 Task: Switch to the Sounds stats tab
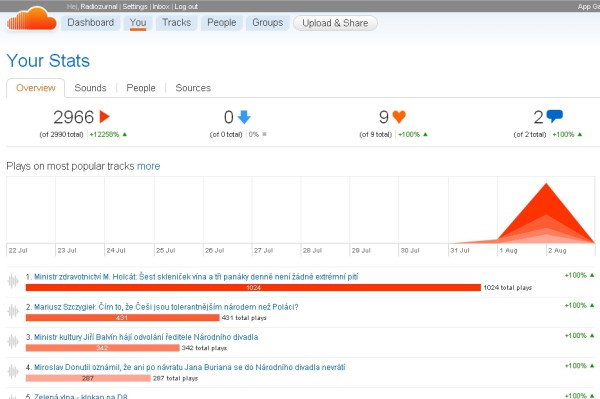coord(90,88)
